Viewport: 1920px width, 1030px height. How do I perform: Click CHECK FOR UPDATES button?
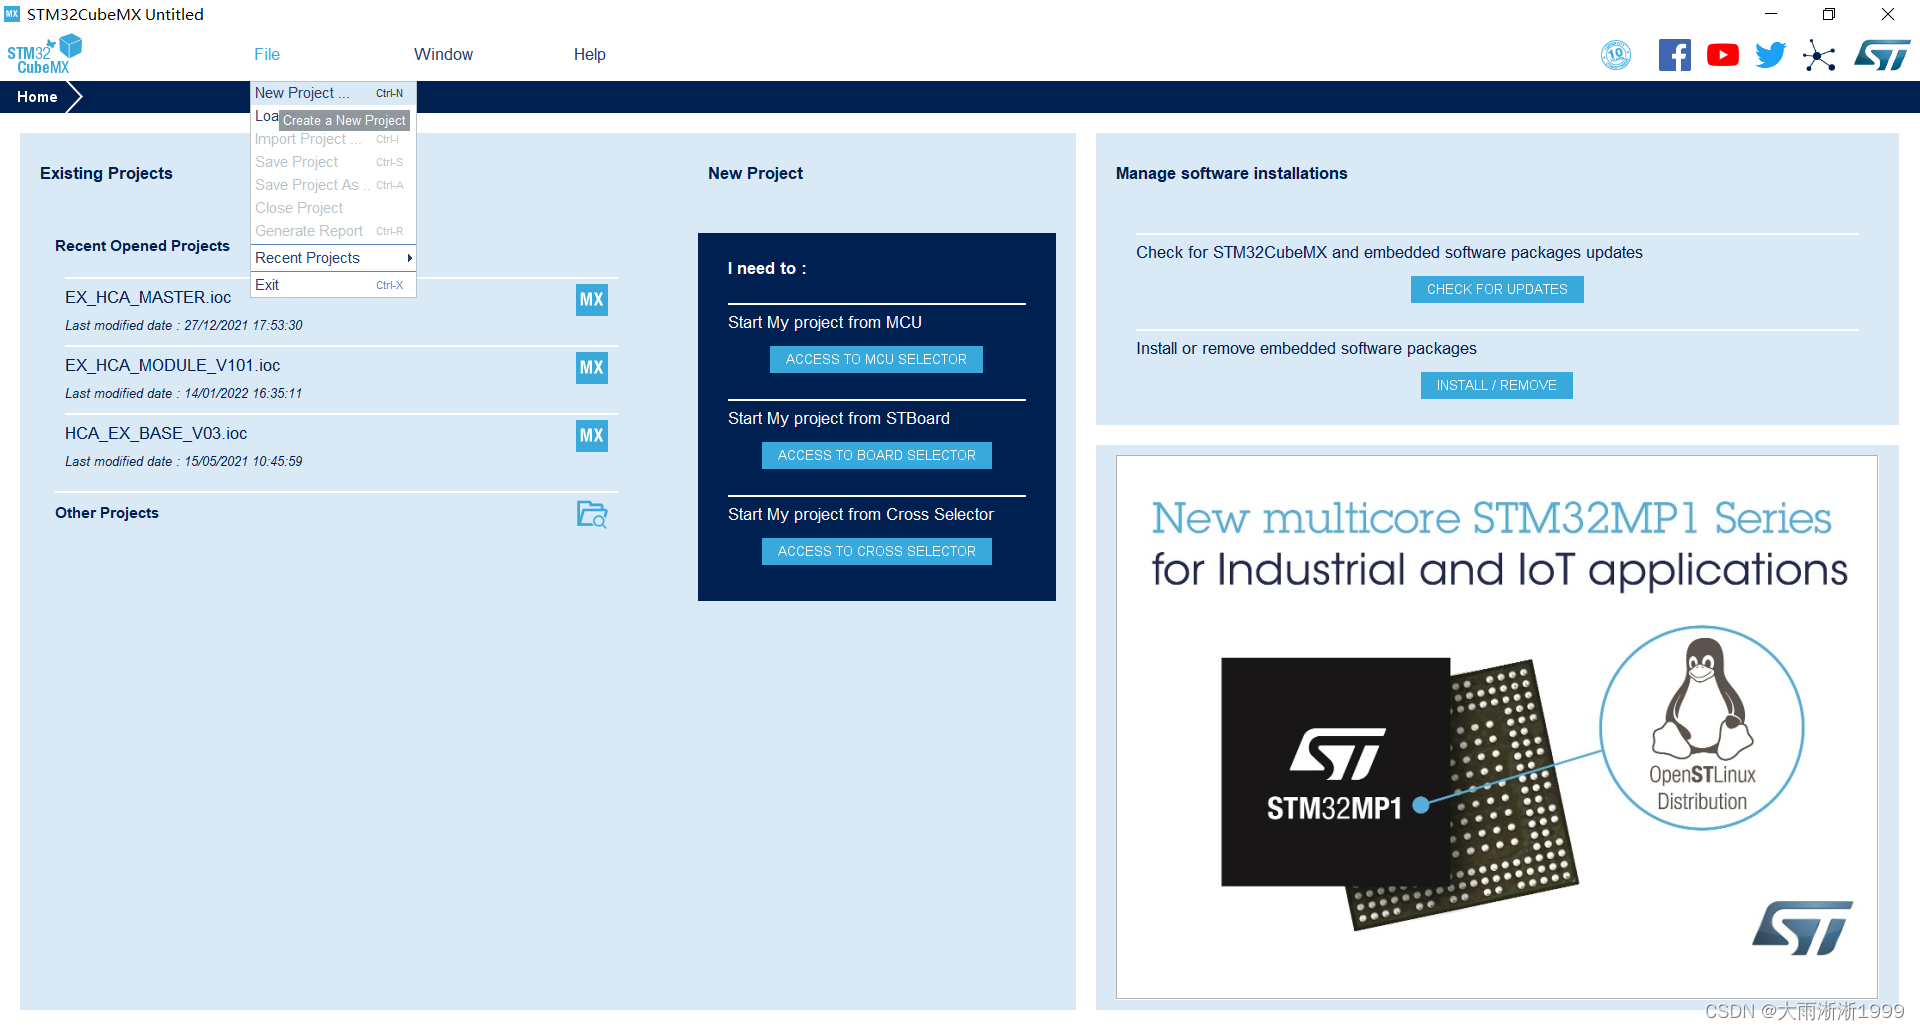tap(1497, 289)
